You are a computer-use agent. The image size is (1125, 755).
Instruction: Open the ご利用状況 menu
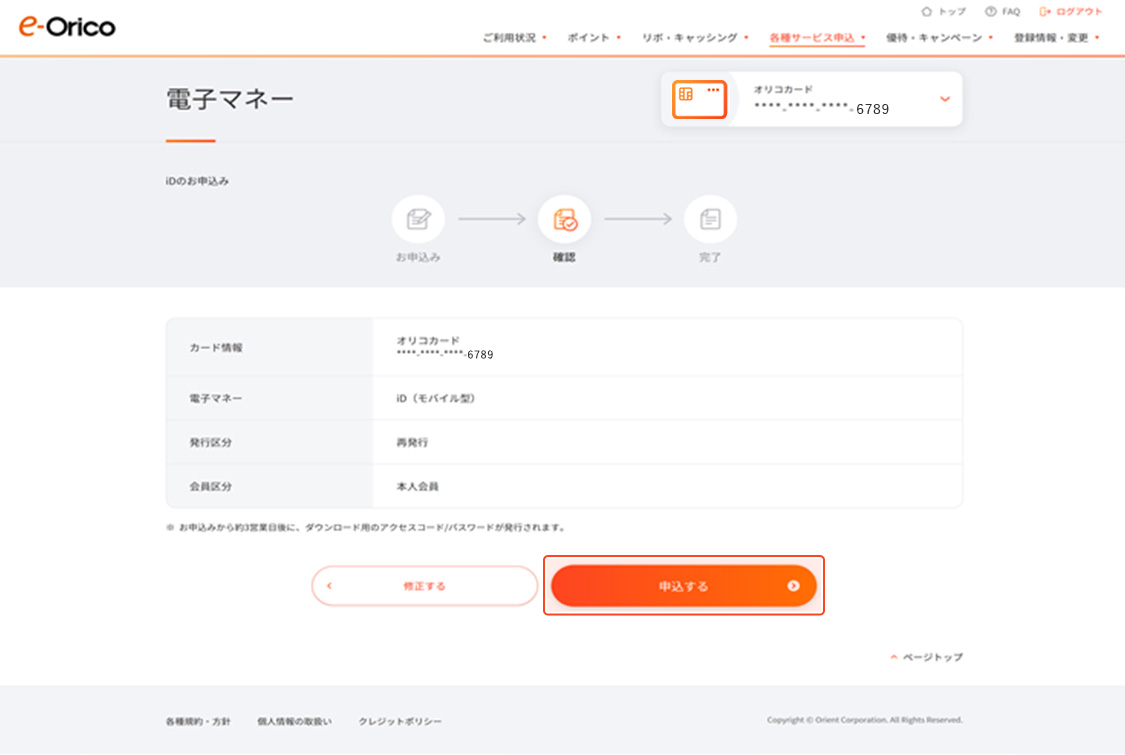point(514,37)
